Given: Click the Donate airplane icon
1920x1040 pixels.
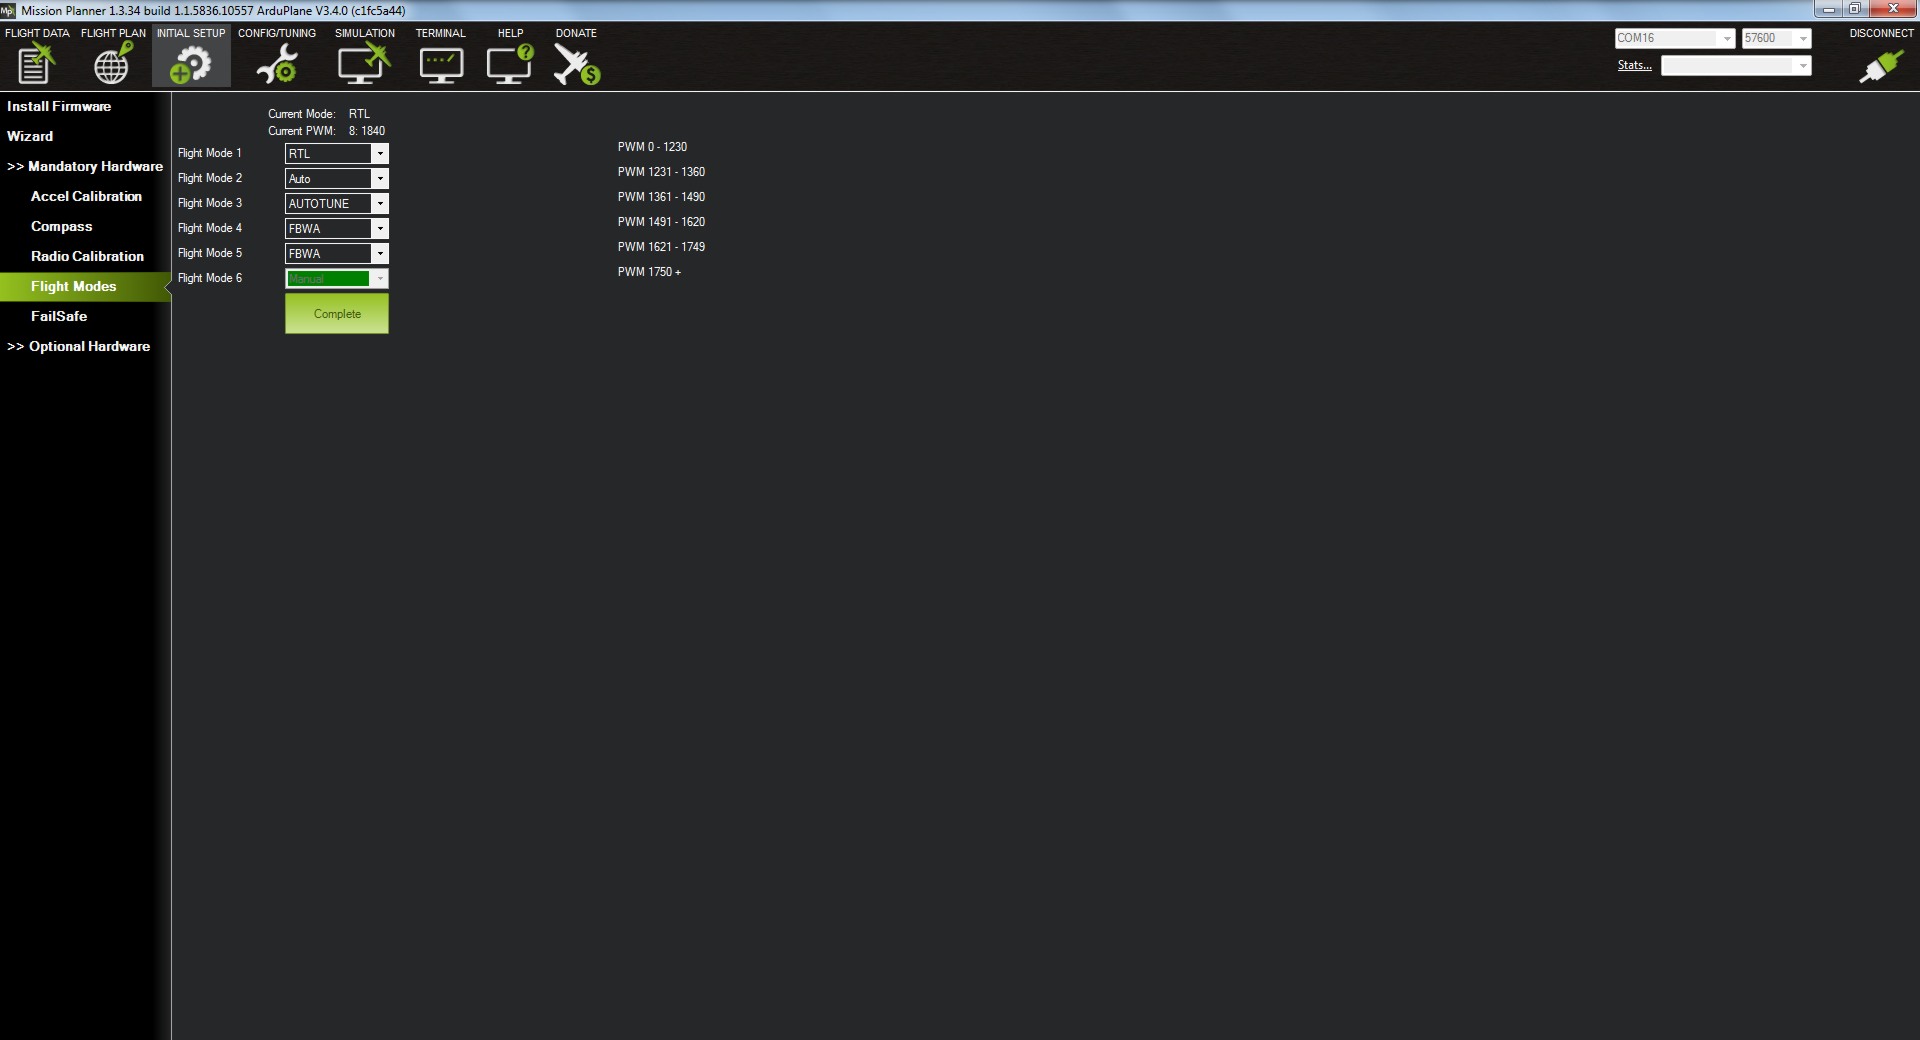Looking at the screenshot, I should 576,65.
